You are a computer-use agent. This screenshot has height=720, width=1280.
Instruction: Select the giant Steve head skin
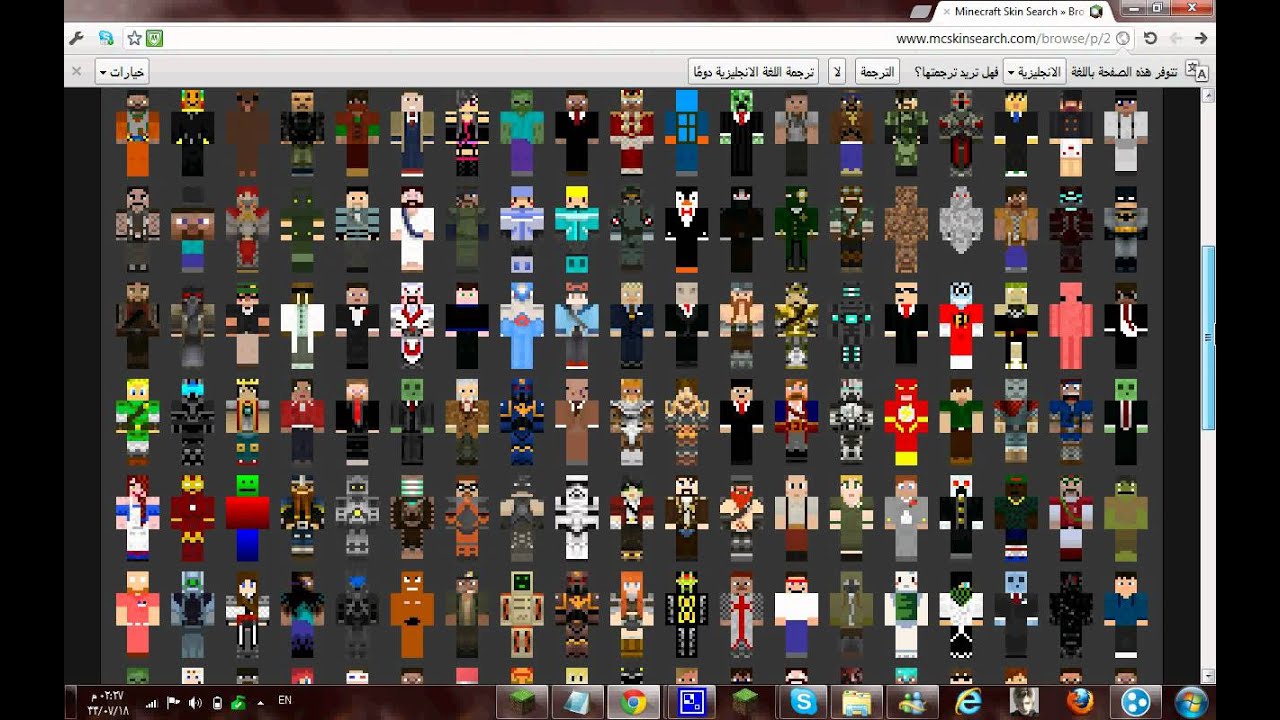click(192, 227)
